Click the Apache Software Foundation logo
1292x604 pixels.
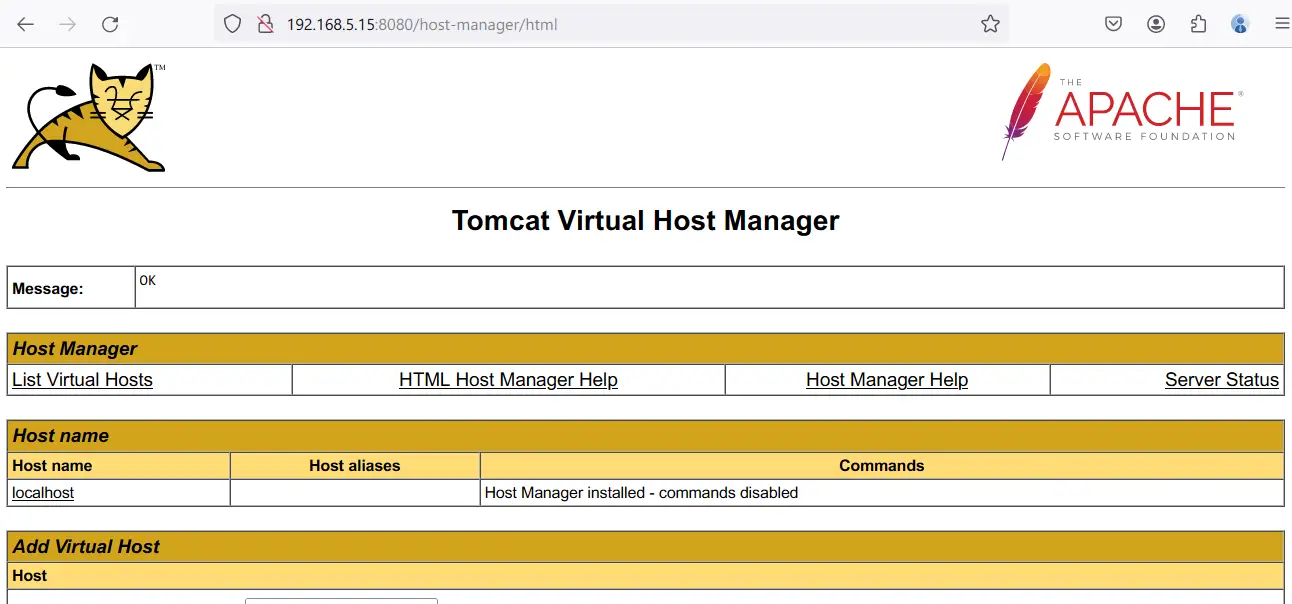(x=1122, y=111)
